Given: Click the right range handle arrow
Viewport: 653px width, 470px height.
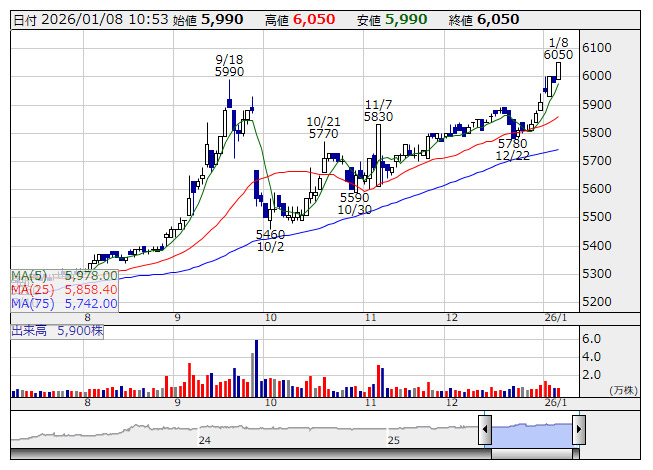Looking at the screenshot, I should pyautogui.click(x=578, y=430).
